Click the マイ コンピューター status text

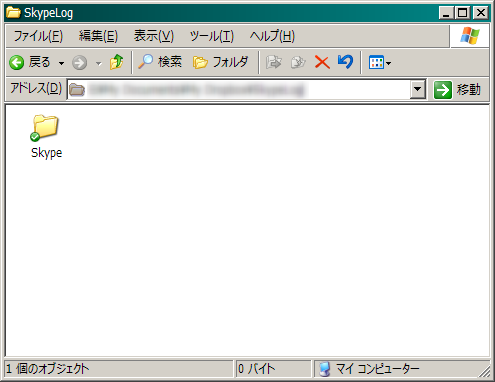377,369
